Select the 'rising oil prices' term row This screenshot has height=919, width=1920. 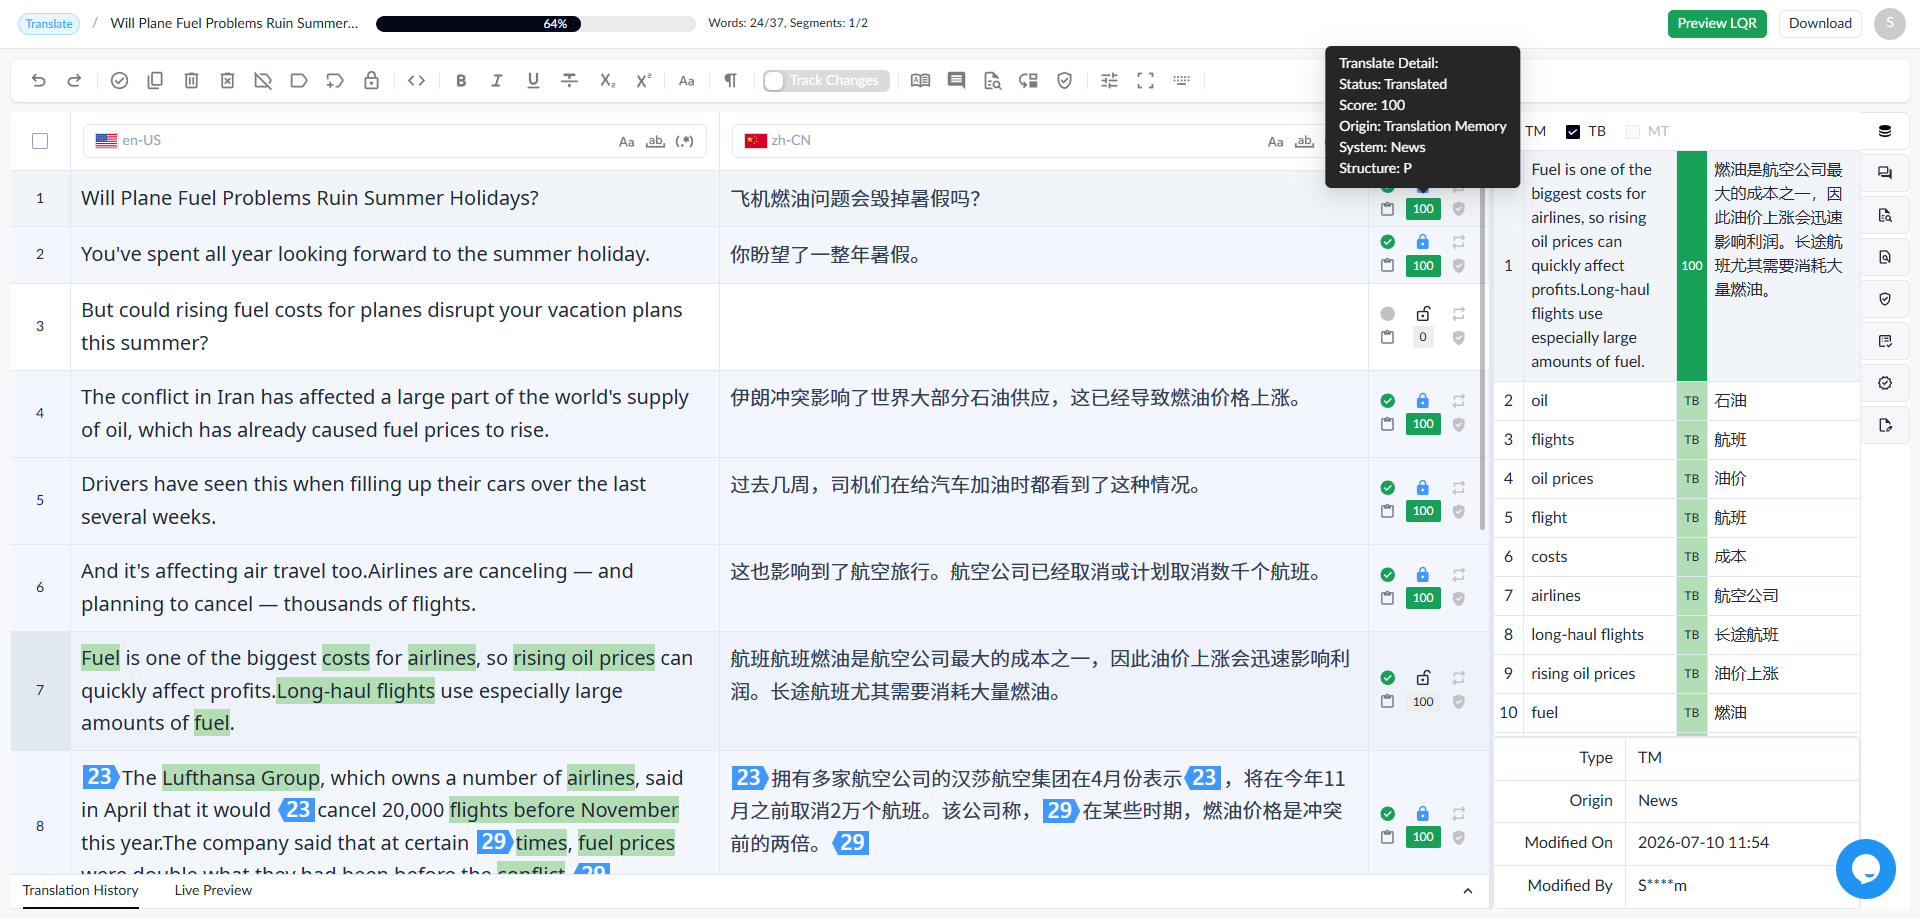coord(1677,674)
